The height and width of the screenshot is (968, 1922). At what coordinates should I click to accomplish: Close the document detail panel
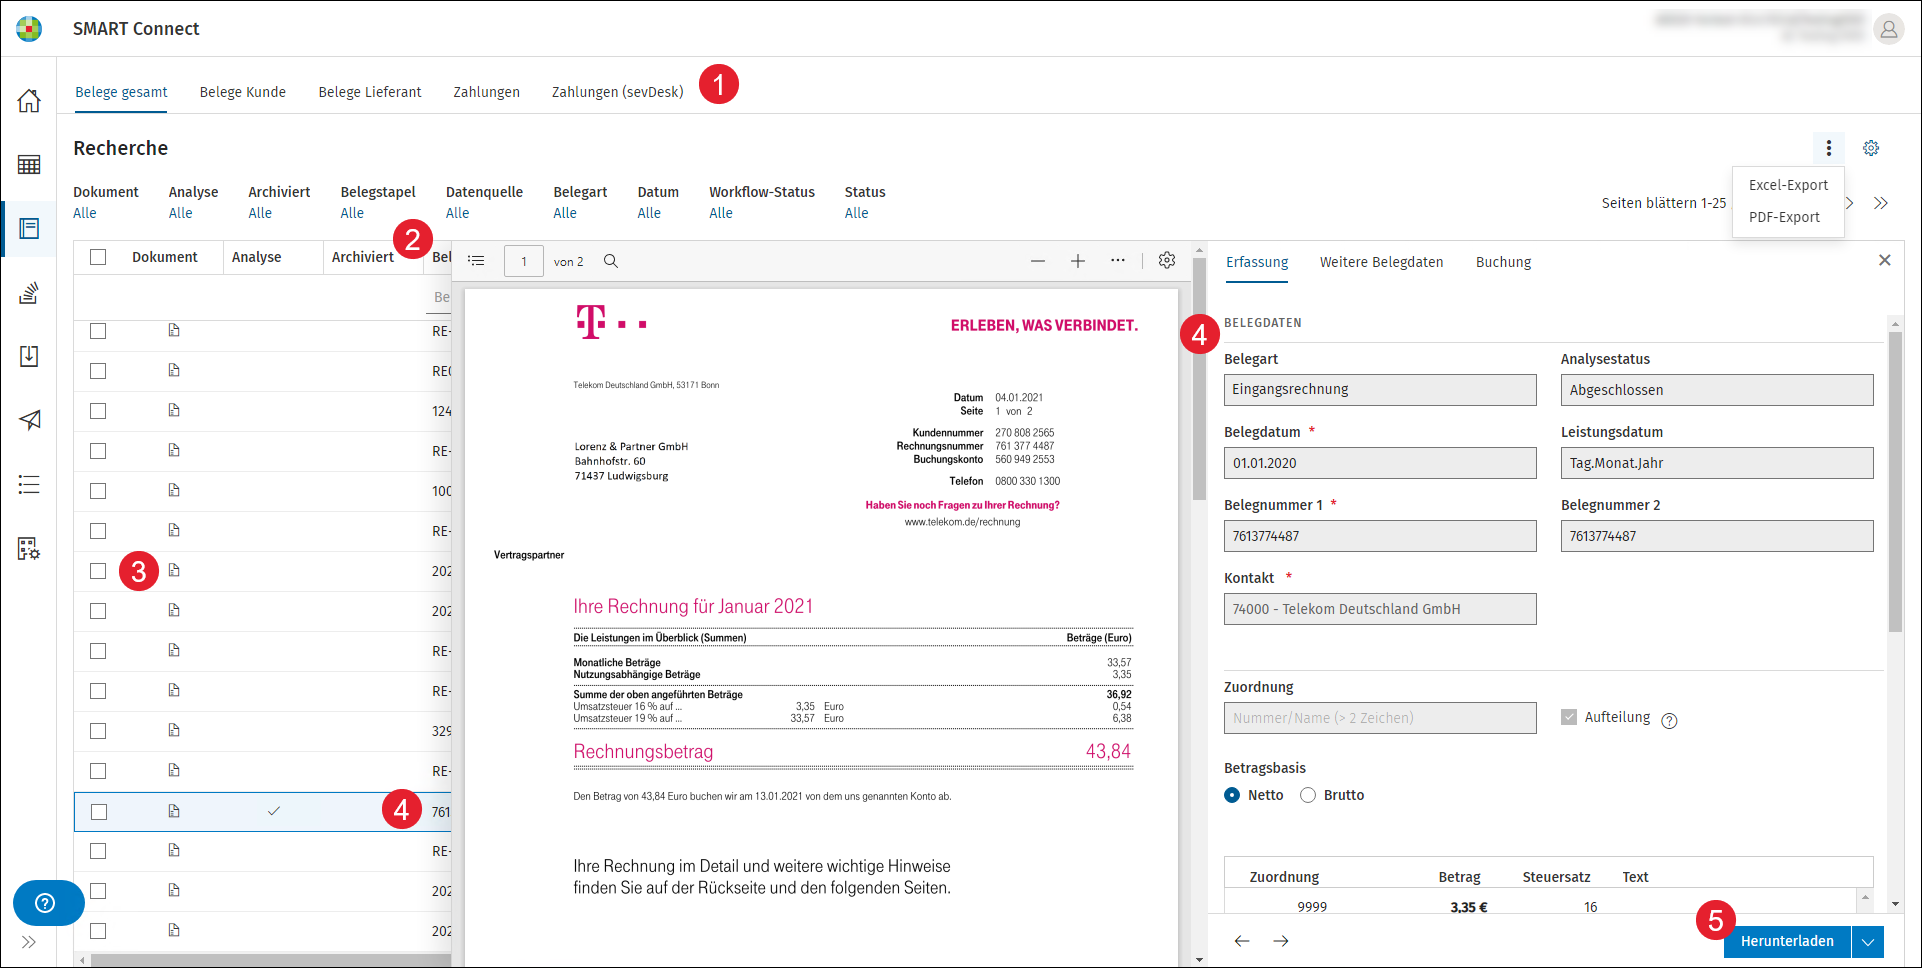[1885, 260]
